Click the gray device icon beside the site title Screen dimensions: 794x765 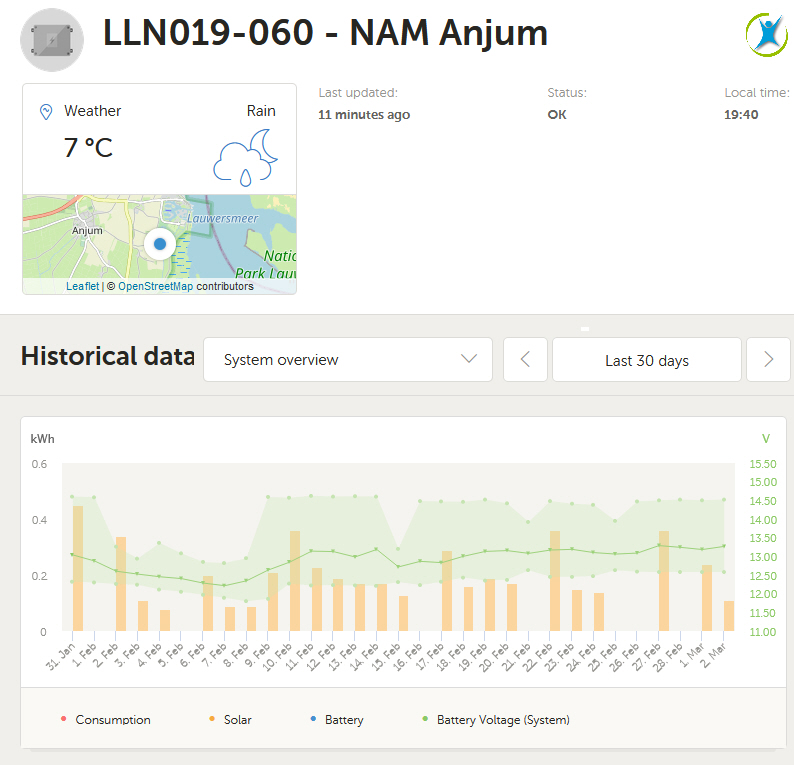coord(52,39)
